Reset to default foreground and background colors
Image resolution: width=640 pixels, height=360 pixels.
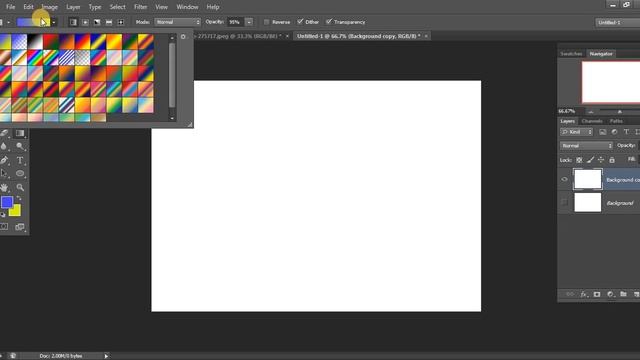coord(3,214)
